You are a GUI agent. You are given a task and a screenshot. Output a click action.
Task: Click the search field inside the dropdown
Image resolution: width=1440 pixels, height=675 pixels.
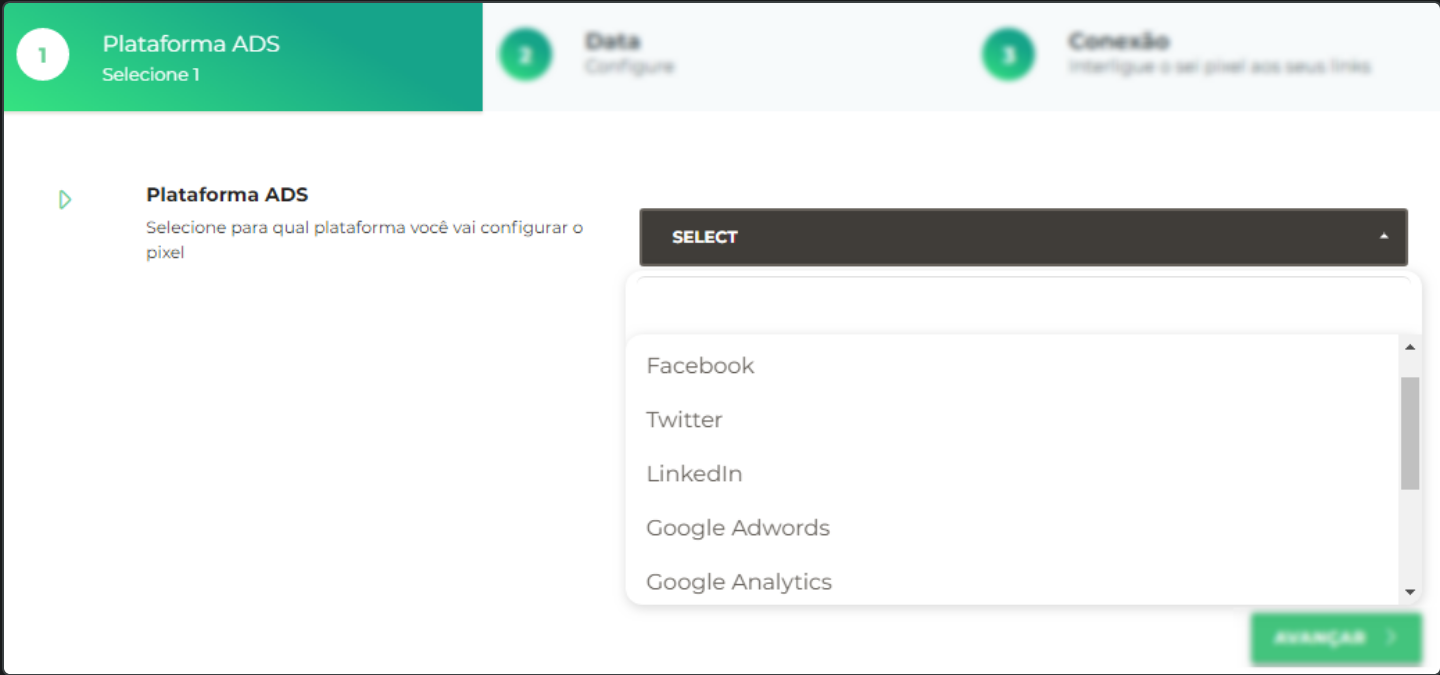(1022, 301)
